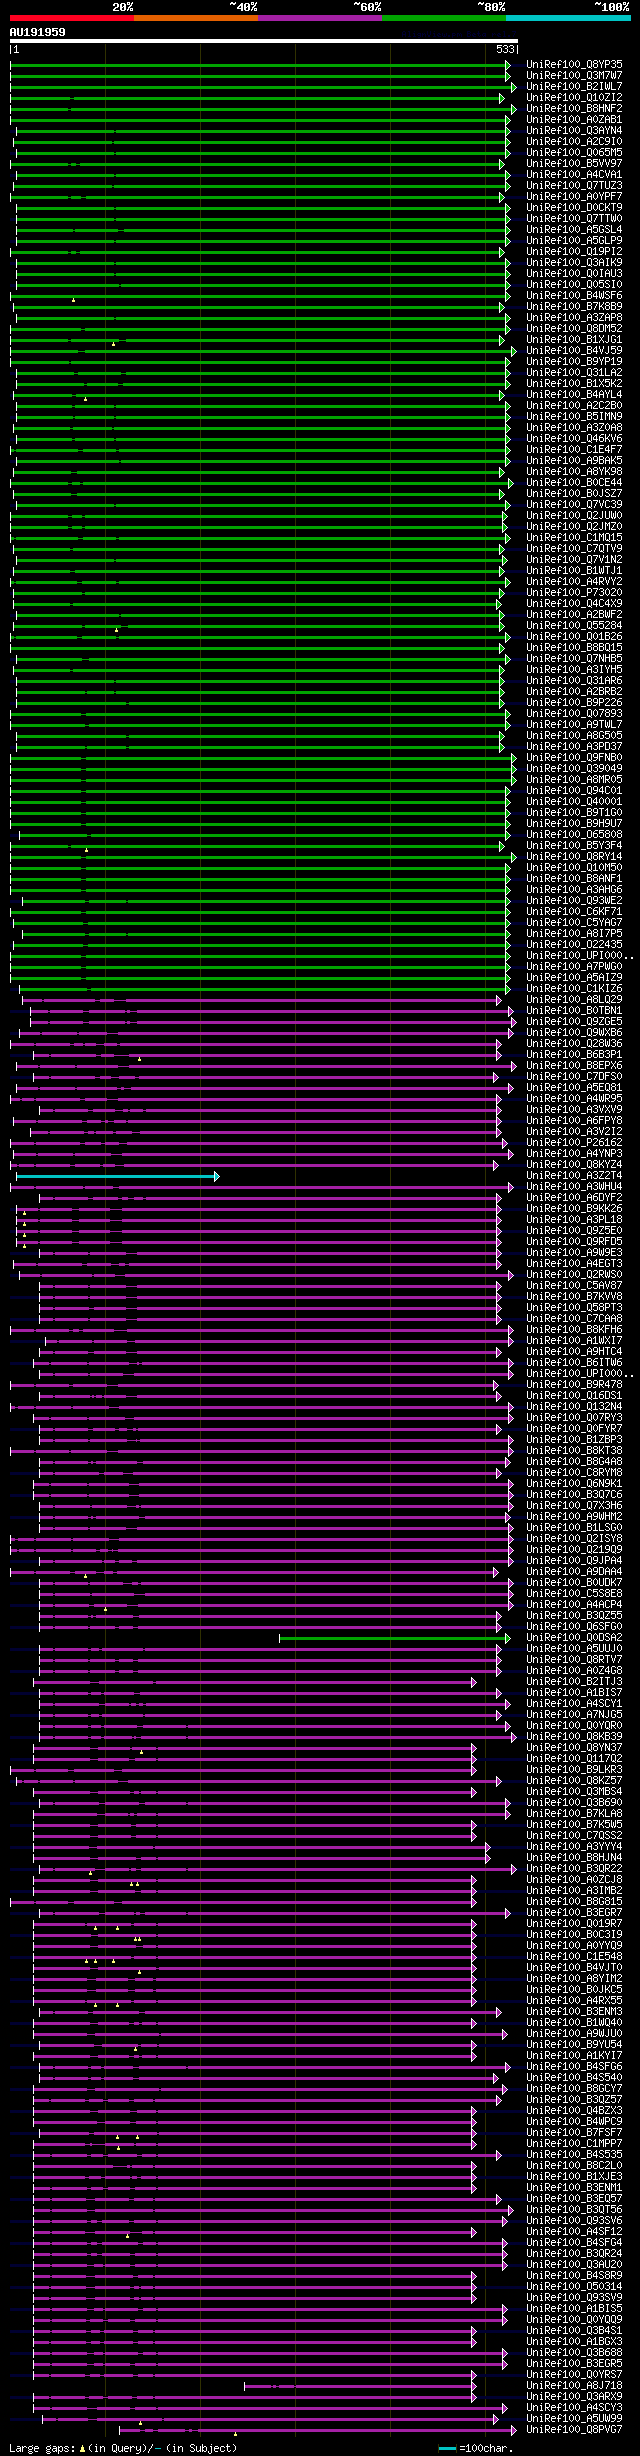Screen dimensions: 640x2456
Task: Select hit label UniRef100_A5GSL4
Action: click(x=574, y=230)
